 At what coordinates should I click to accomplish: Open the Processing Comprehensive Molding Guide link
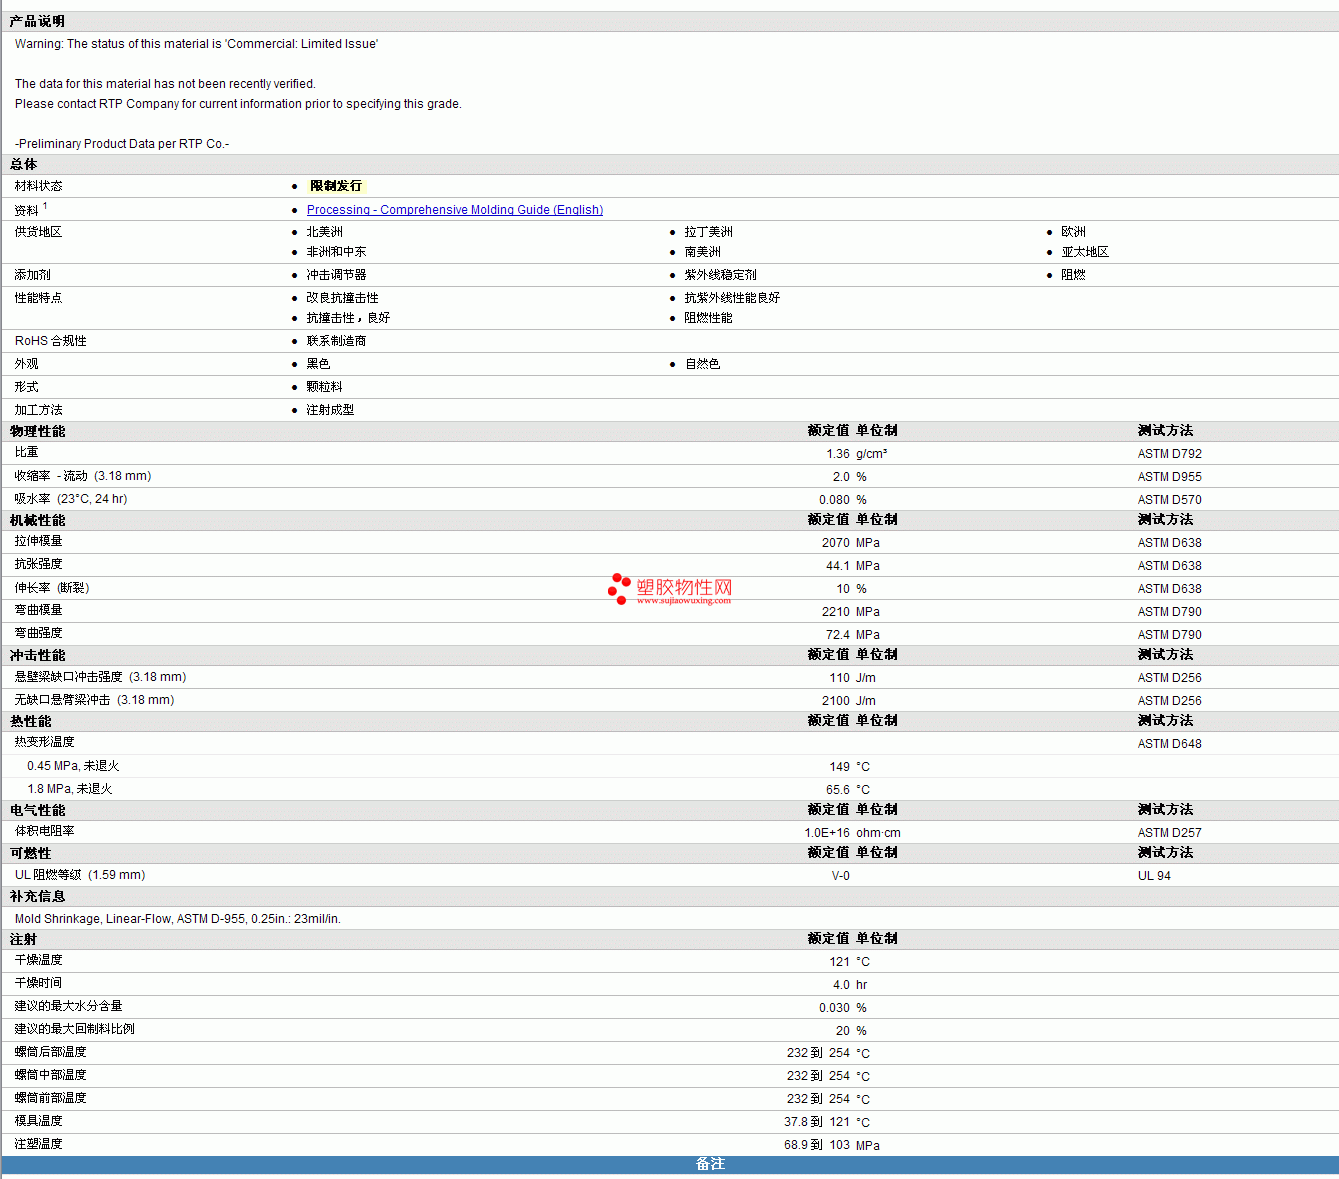[x=454, y=210]
